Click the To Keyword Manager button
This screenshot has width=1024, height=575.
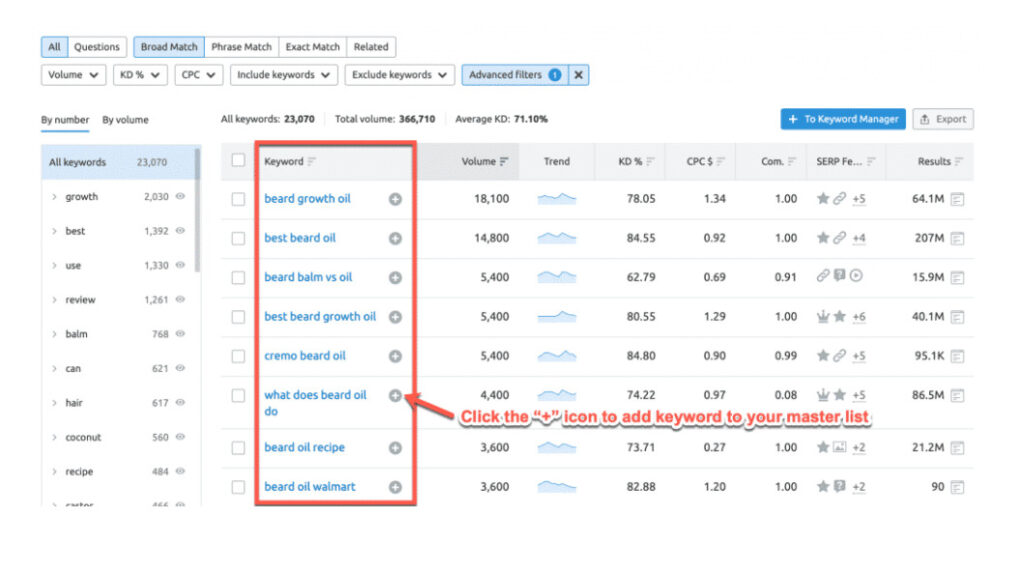tap(843, 119)
